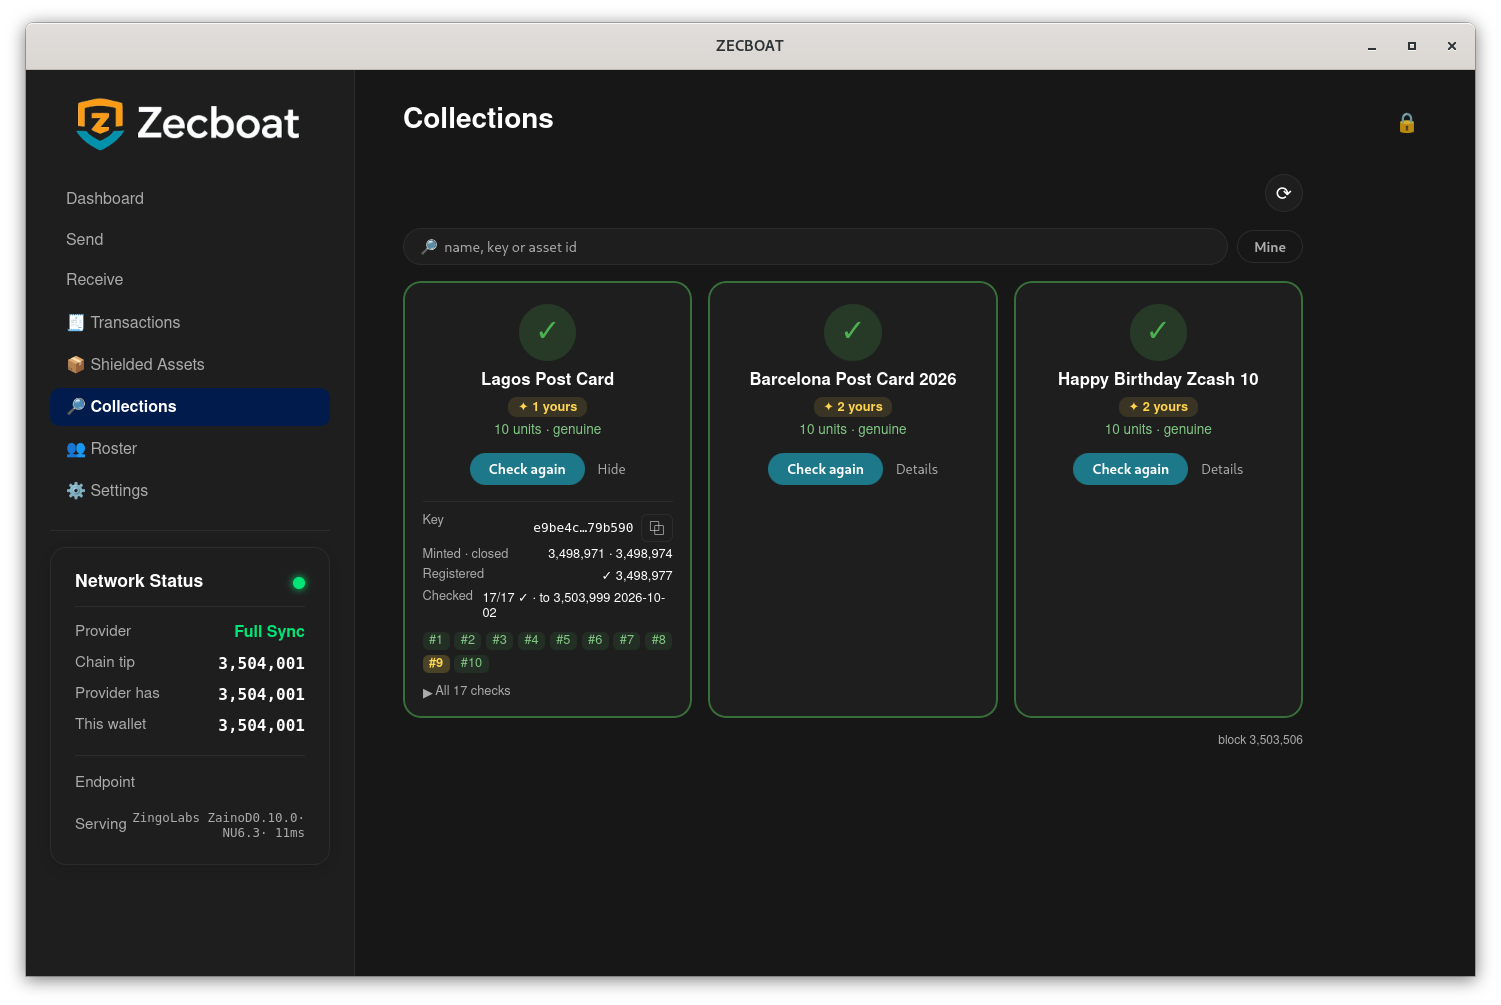1501x1005 pixels.
Task: Click the Minted closed values 3,498,971 · 3,498,974
Action: pos(610,554)
